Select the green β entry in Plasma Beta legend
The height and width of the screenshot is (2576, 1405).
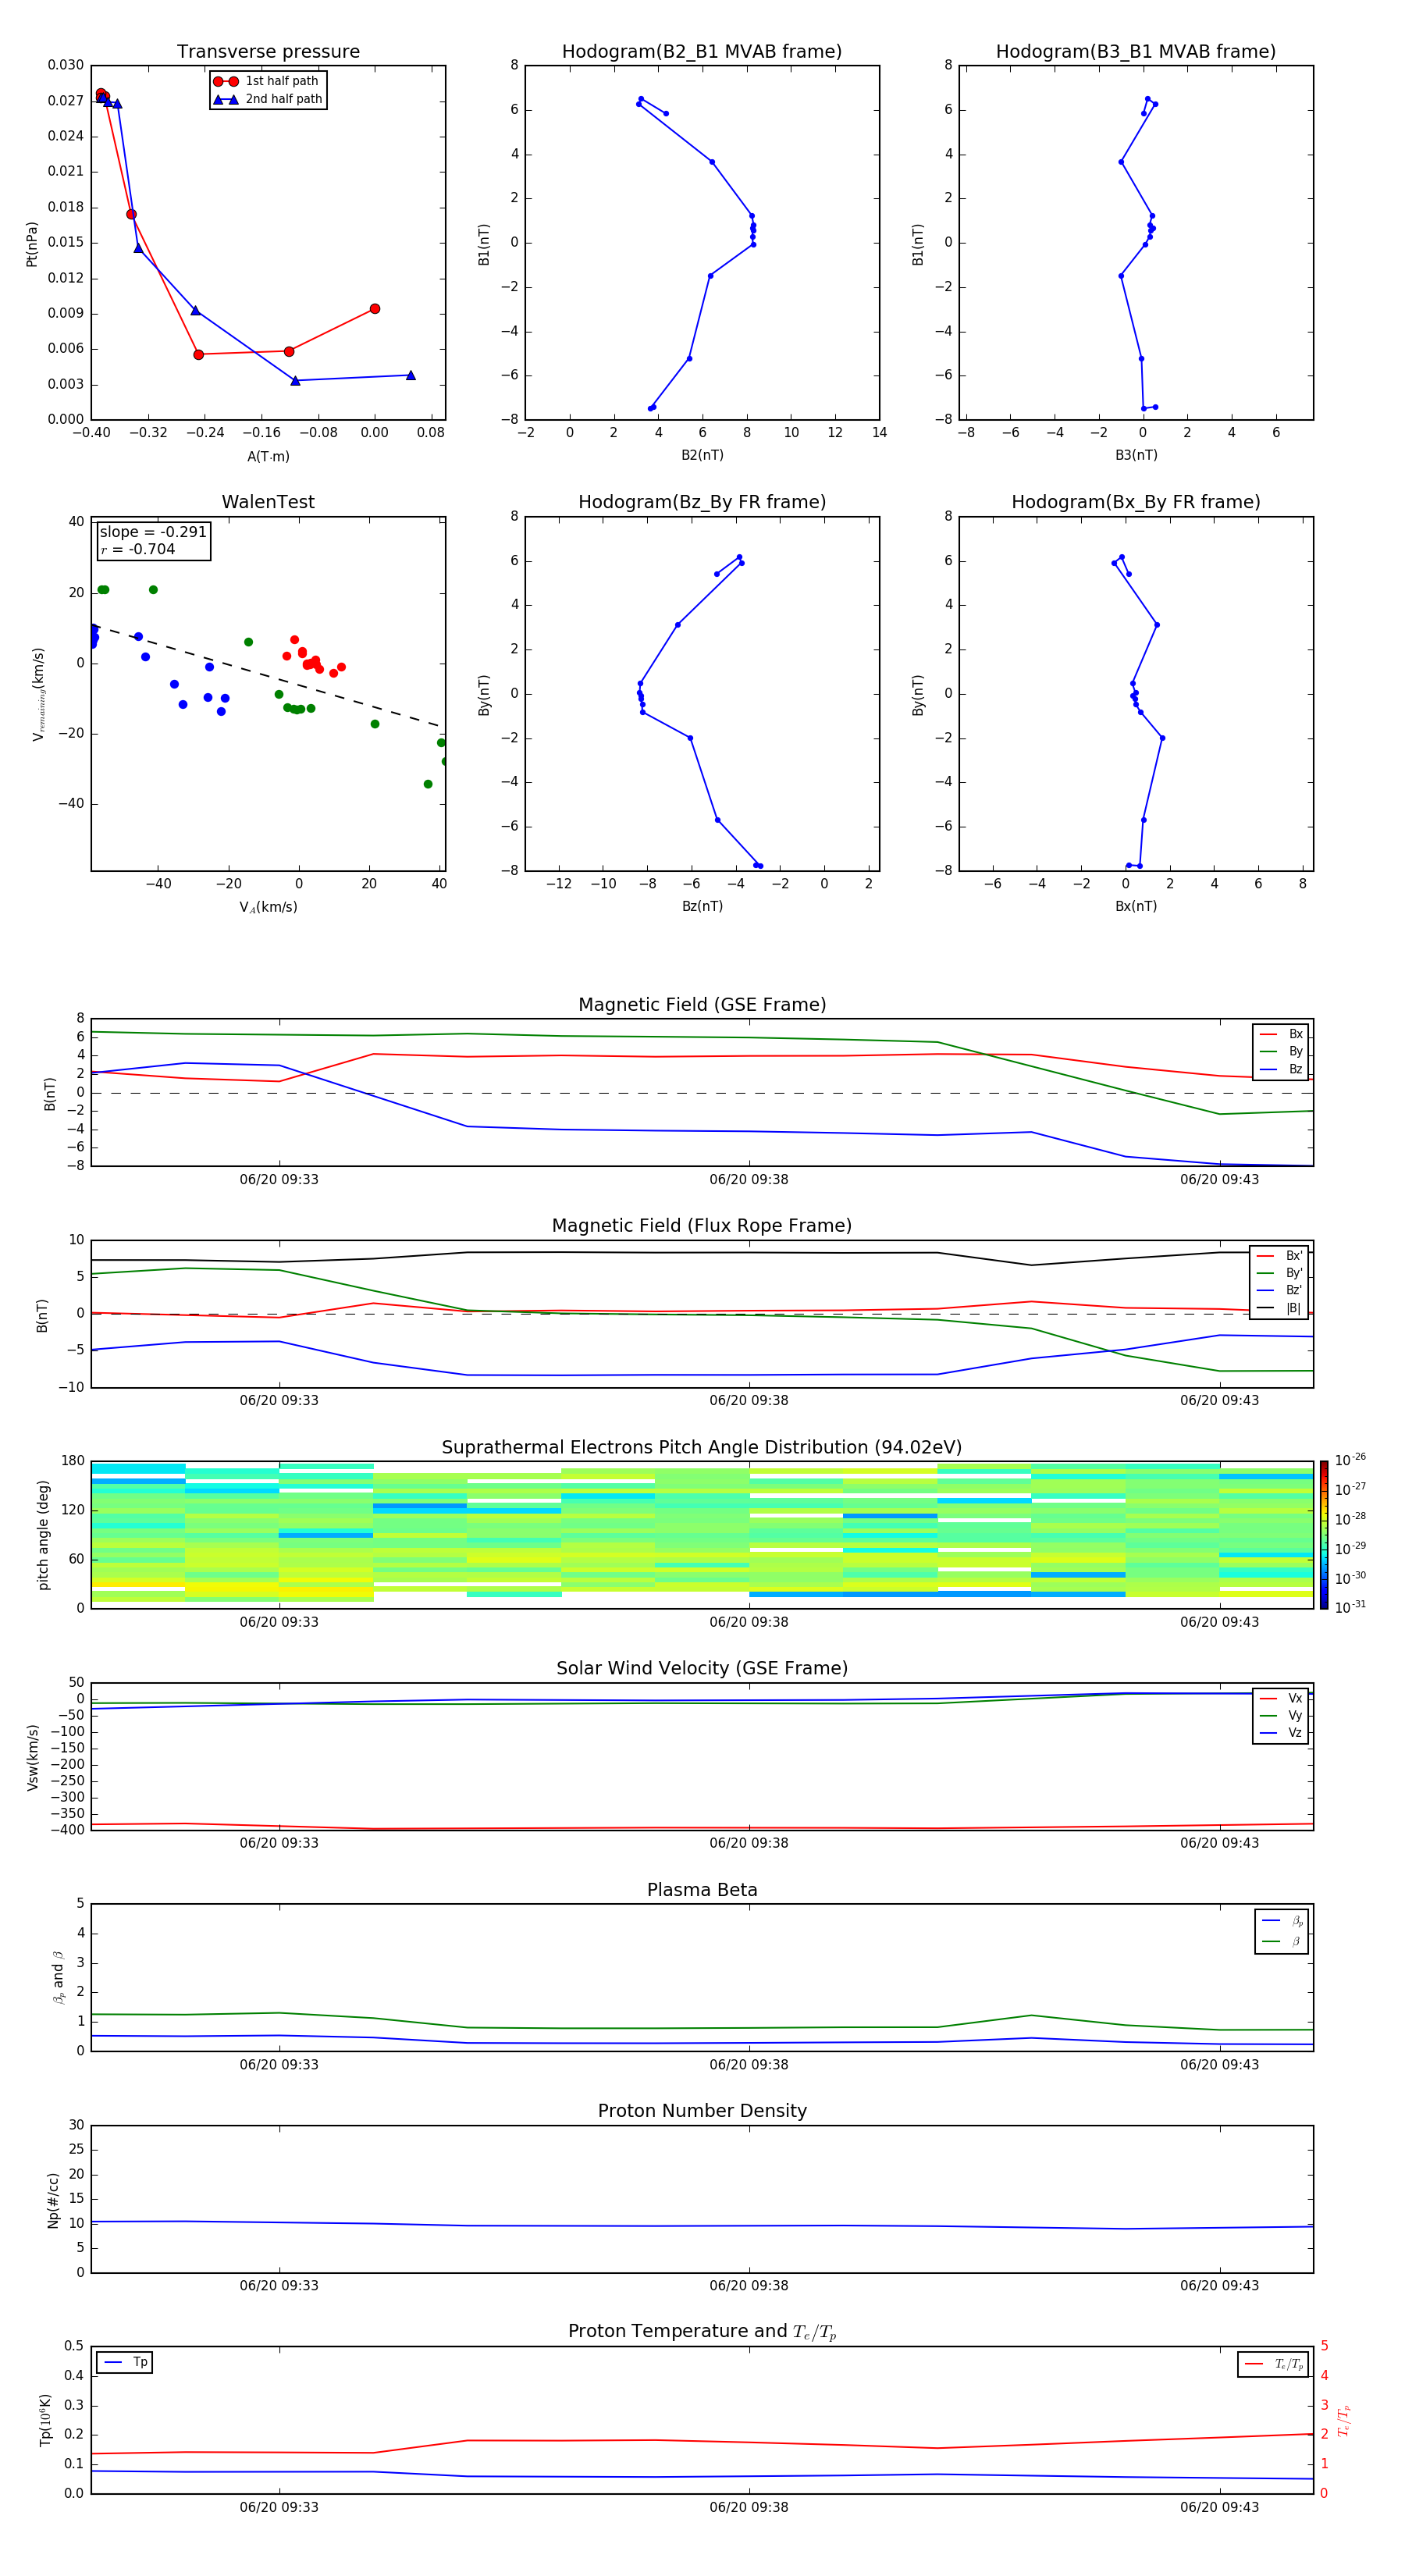pyautogui.click(x=1282, y=1941)
